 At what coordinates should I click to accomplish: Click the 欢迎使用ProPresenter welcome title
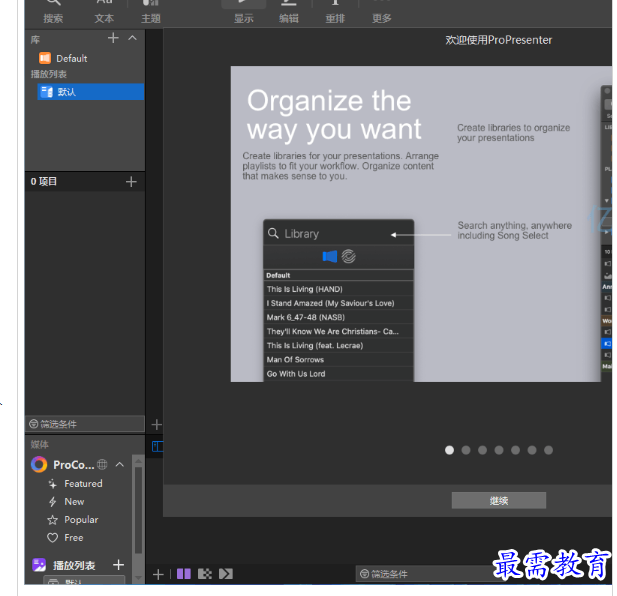[499, 40]
